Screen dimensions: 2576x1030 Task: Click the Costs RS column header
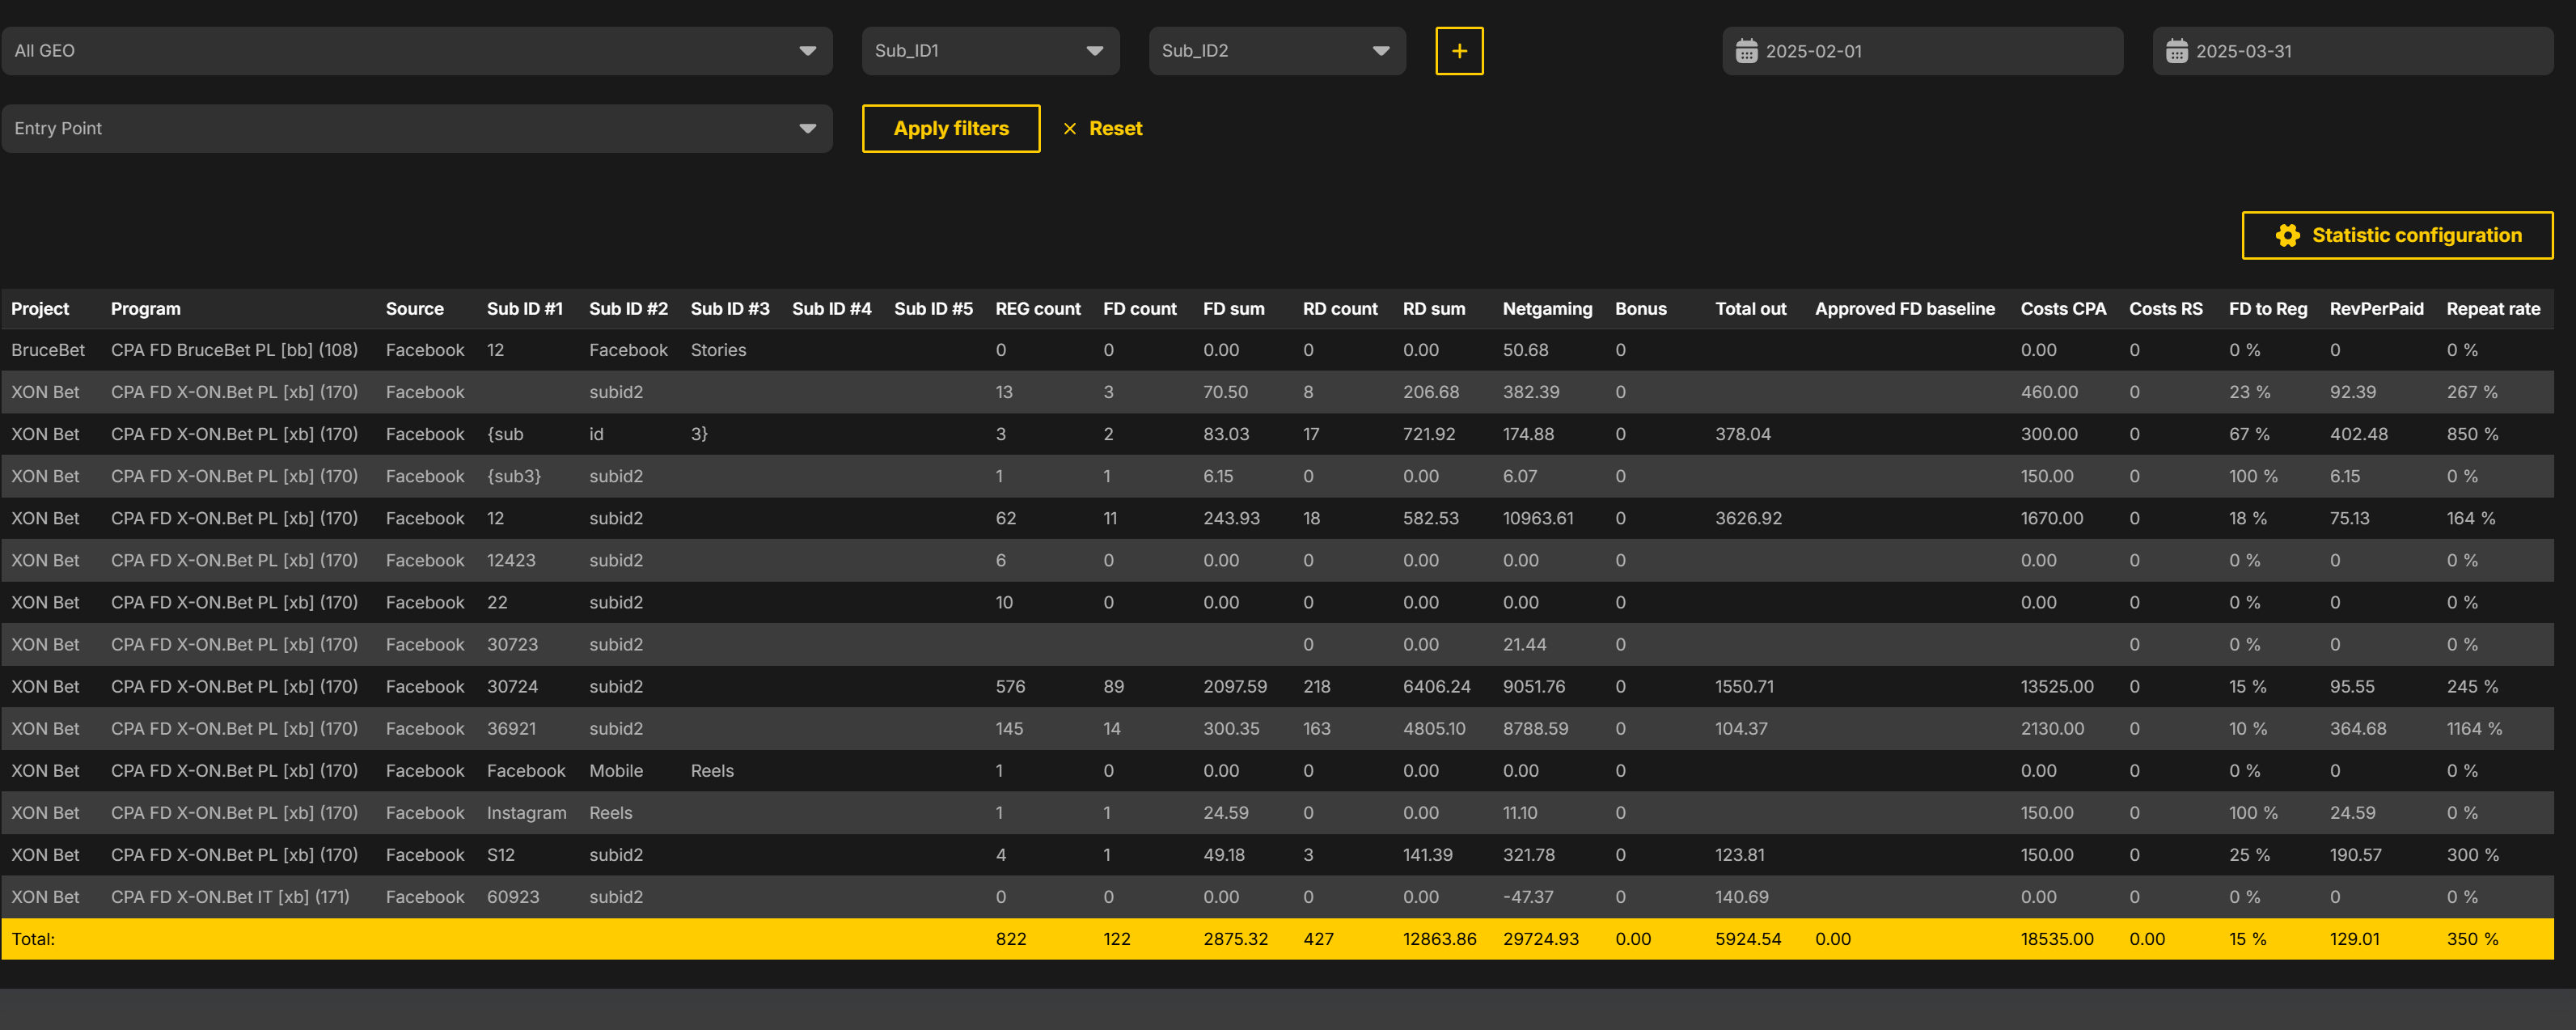tap(2166, 309)
